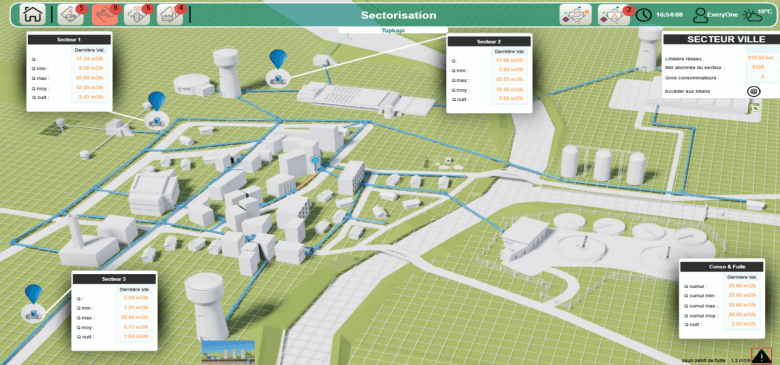Open the water towers photo thumbnail at bottom
The height and width of the screenshot is (365, 780).
tap(228, 352)
